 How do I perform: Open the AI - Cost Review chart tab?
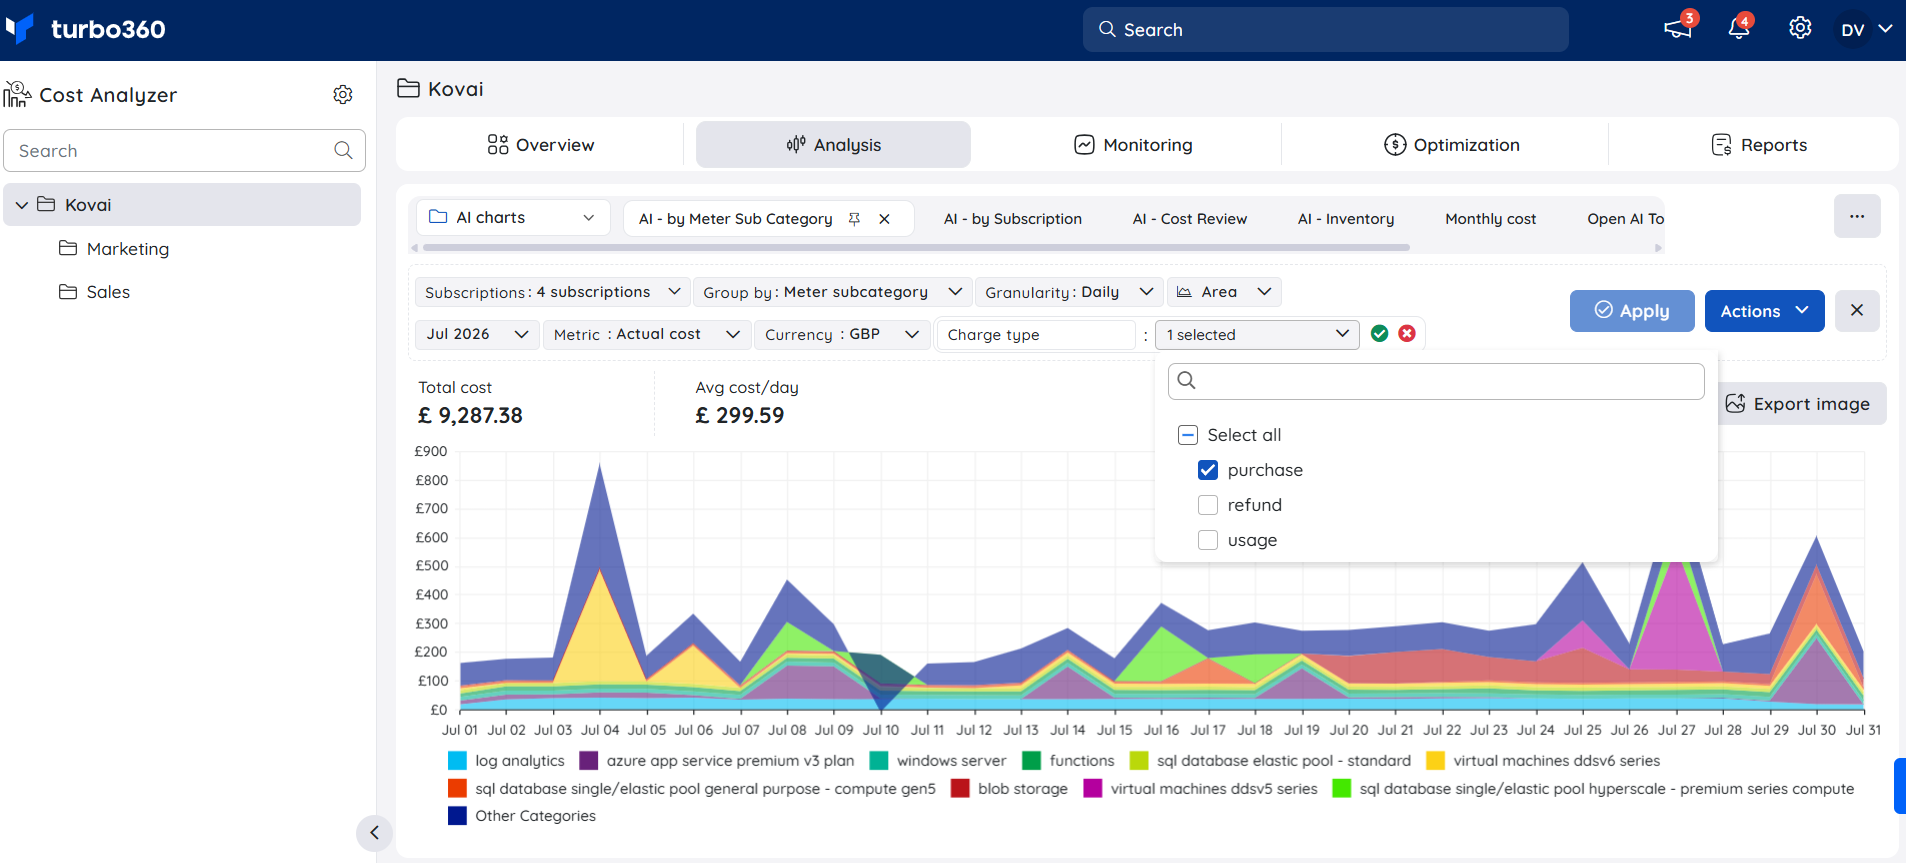tap(1190, 219)
